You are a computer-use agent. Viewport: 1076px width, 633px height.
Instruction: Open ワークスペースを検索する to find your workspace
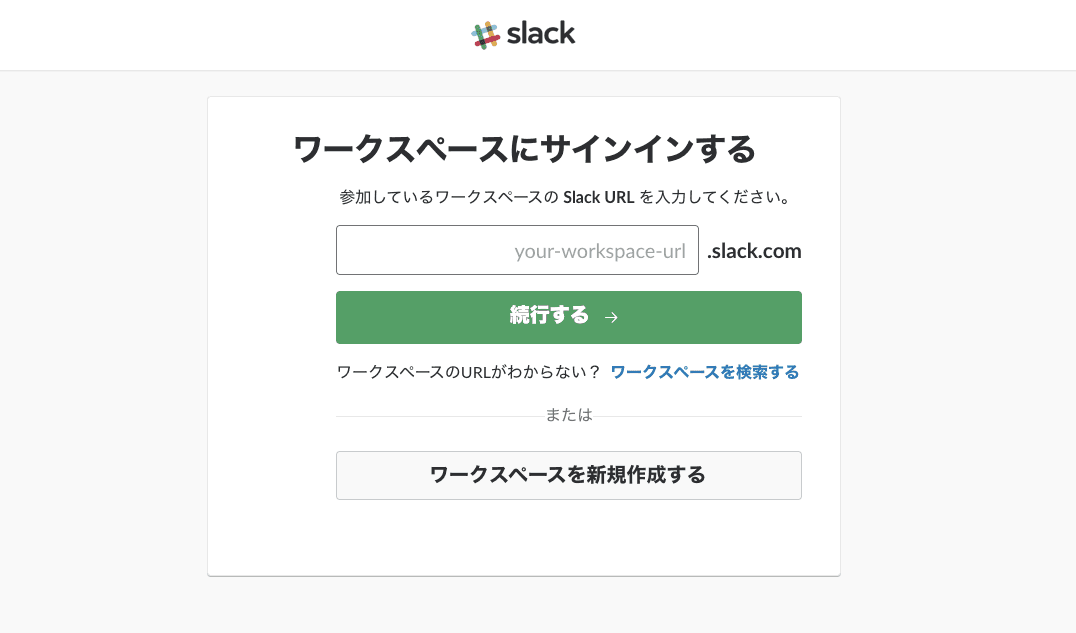coord(705,371)
